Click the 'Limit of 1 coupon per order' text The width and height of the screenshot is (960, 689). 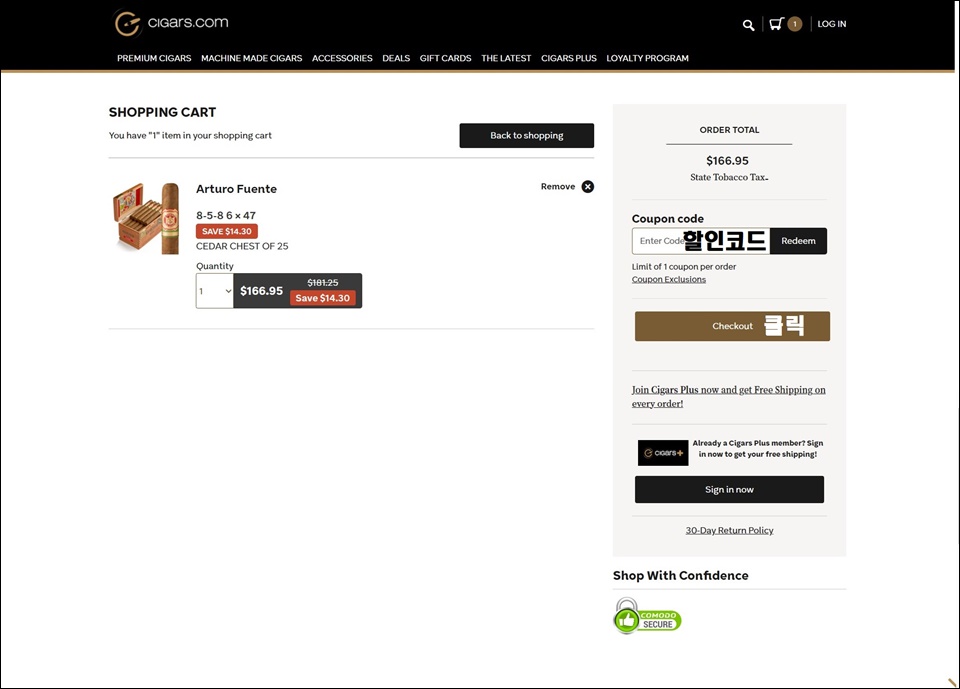pyautogui.click(x=684, y=266)
